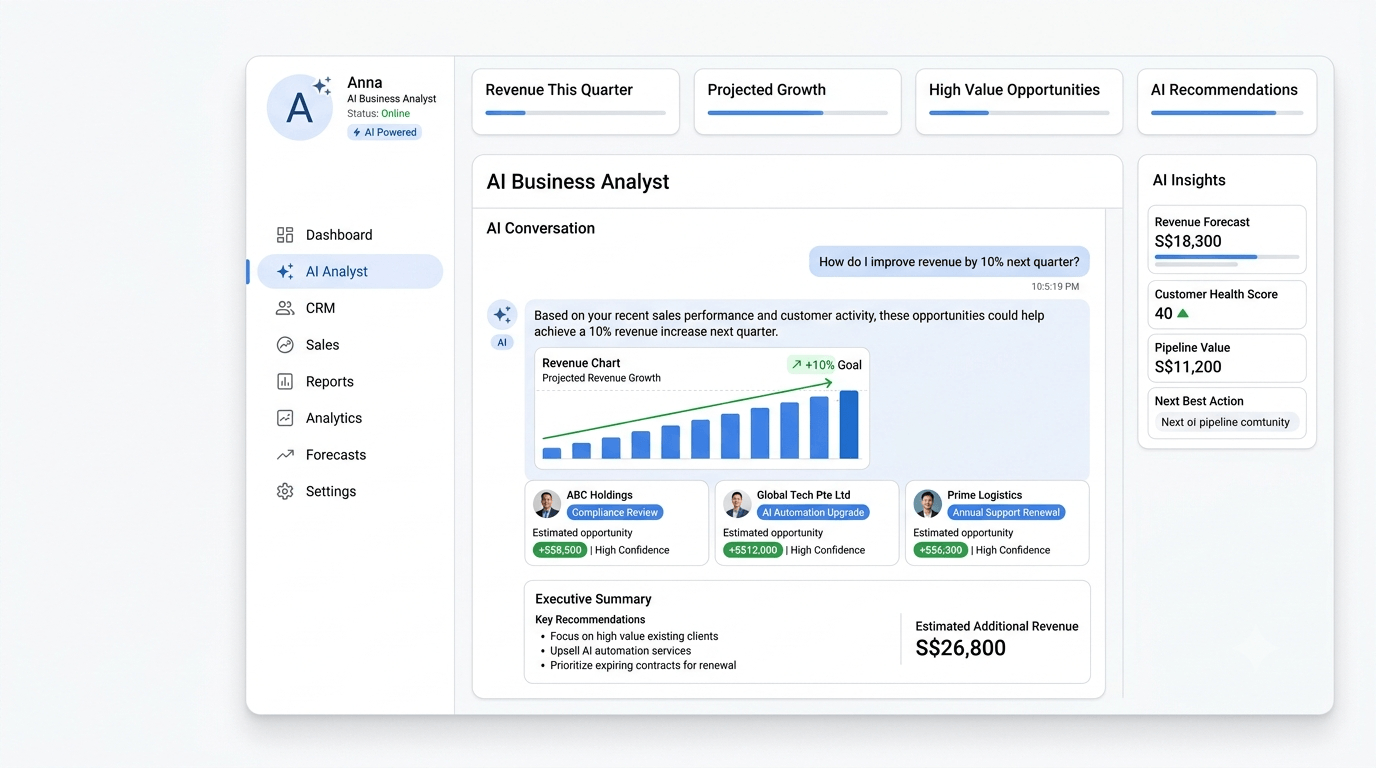Image resolution: width=1376 pixels, height=768 pixels.
Task: Click the +S$8,500 opportunity amount
Action: coord(560,550)
